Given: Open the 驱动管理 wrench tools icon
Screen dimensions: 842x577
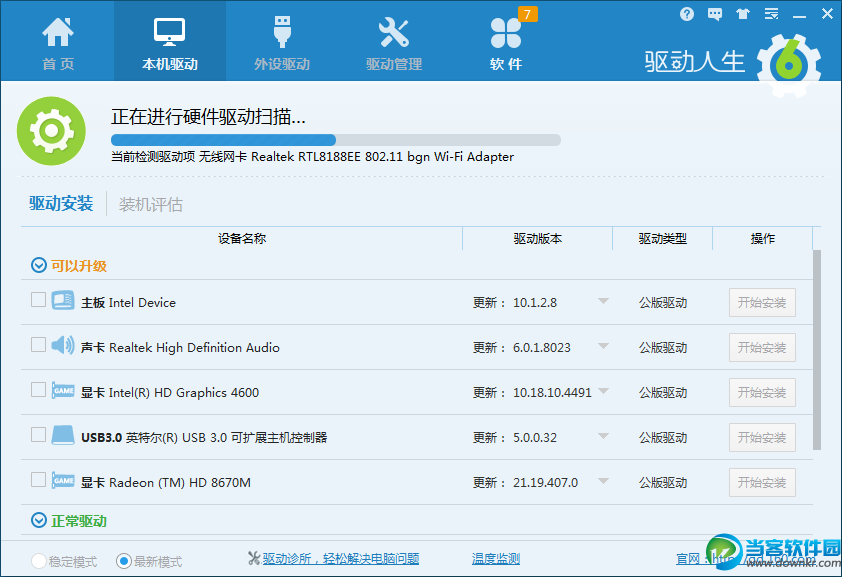Looking at the screenshot, I should (x=393, y=34).
